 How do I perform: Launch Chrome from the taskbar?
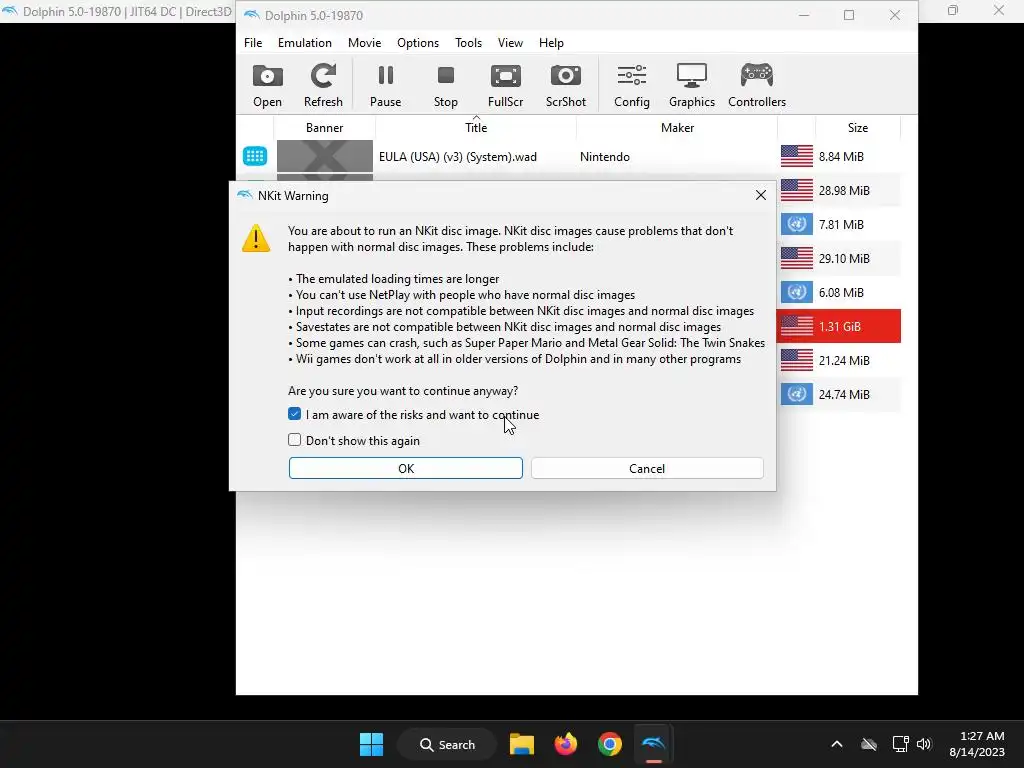tap(609, 744)
